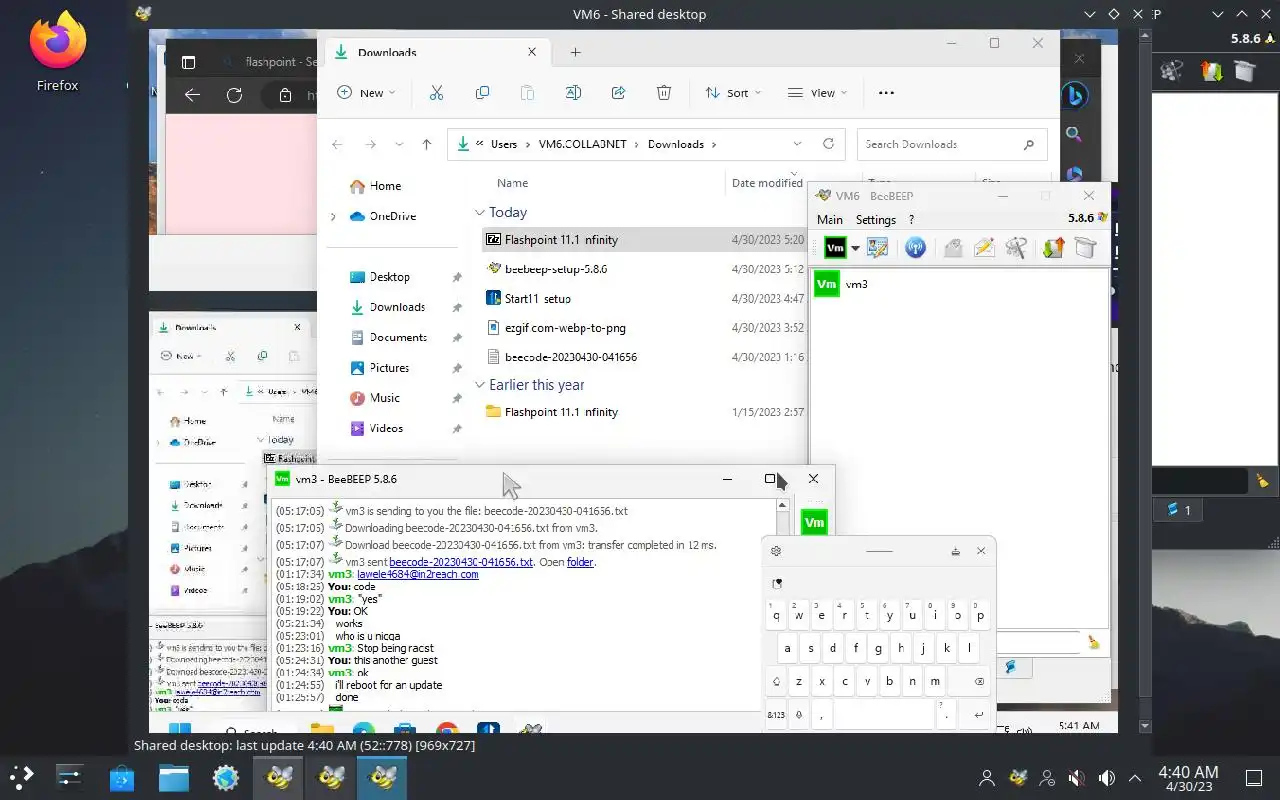Open the BeeBEEP Settings menu
This screenshot has height=800, width=1280.
[876, 219]
